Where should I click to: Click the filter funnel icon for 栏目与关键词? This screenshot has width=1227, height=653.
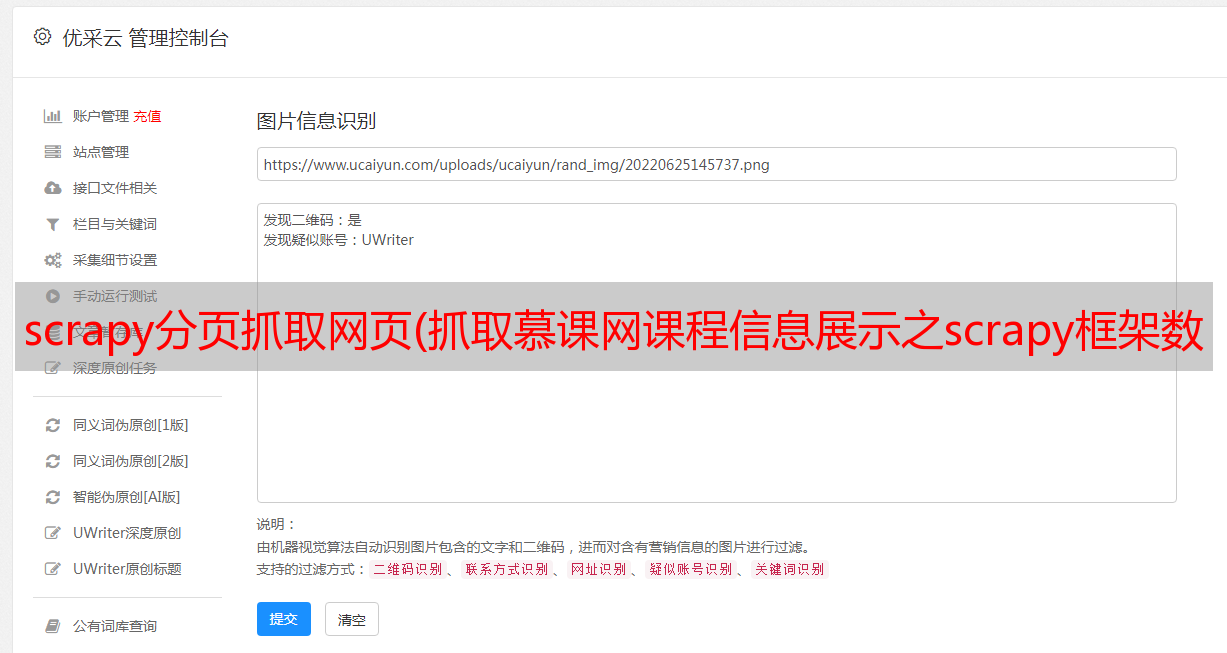tap(53, 224)
